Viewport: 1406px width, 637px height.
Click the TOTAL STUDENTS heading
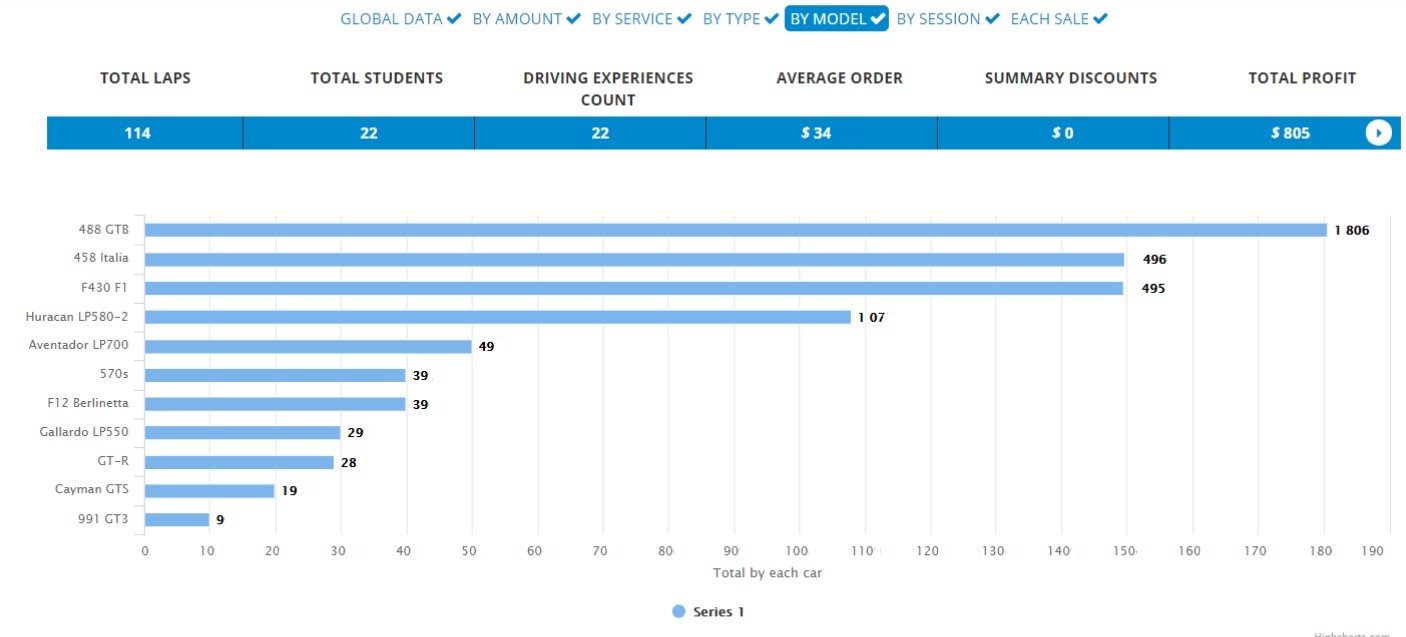point(377,78)
